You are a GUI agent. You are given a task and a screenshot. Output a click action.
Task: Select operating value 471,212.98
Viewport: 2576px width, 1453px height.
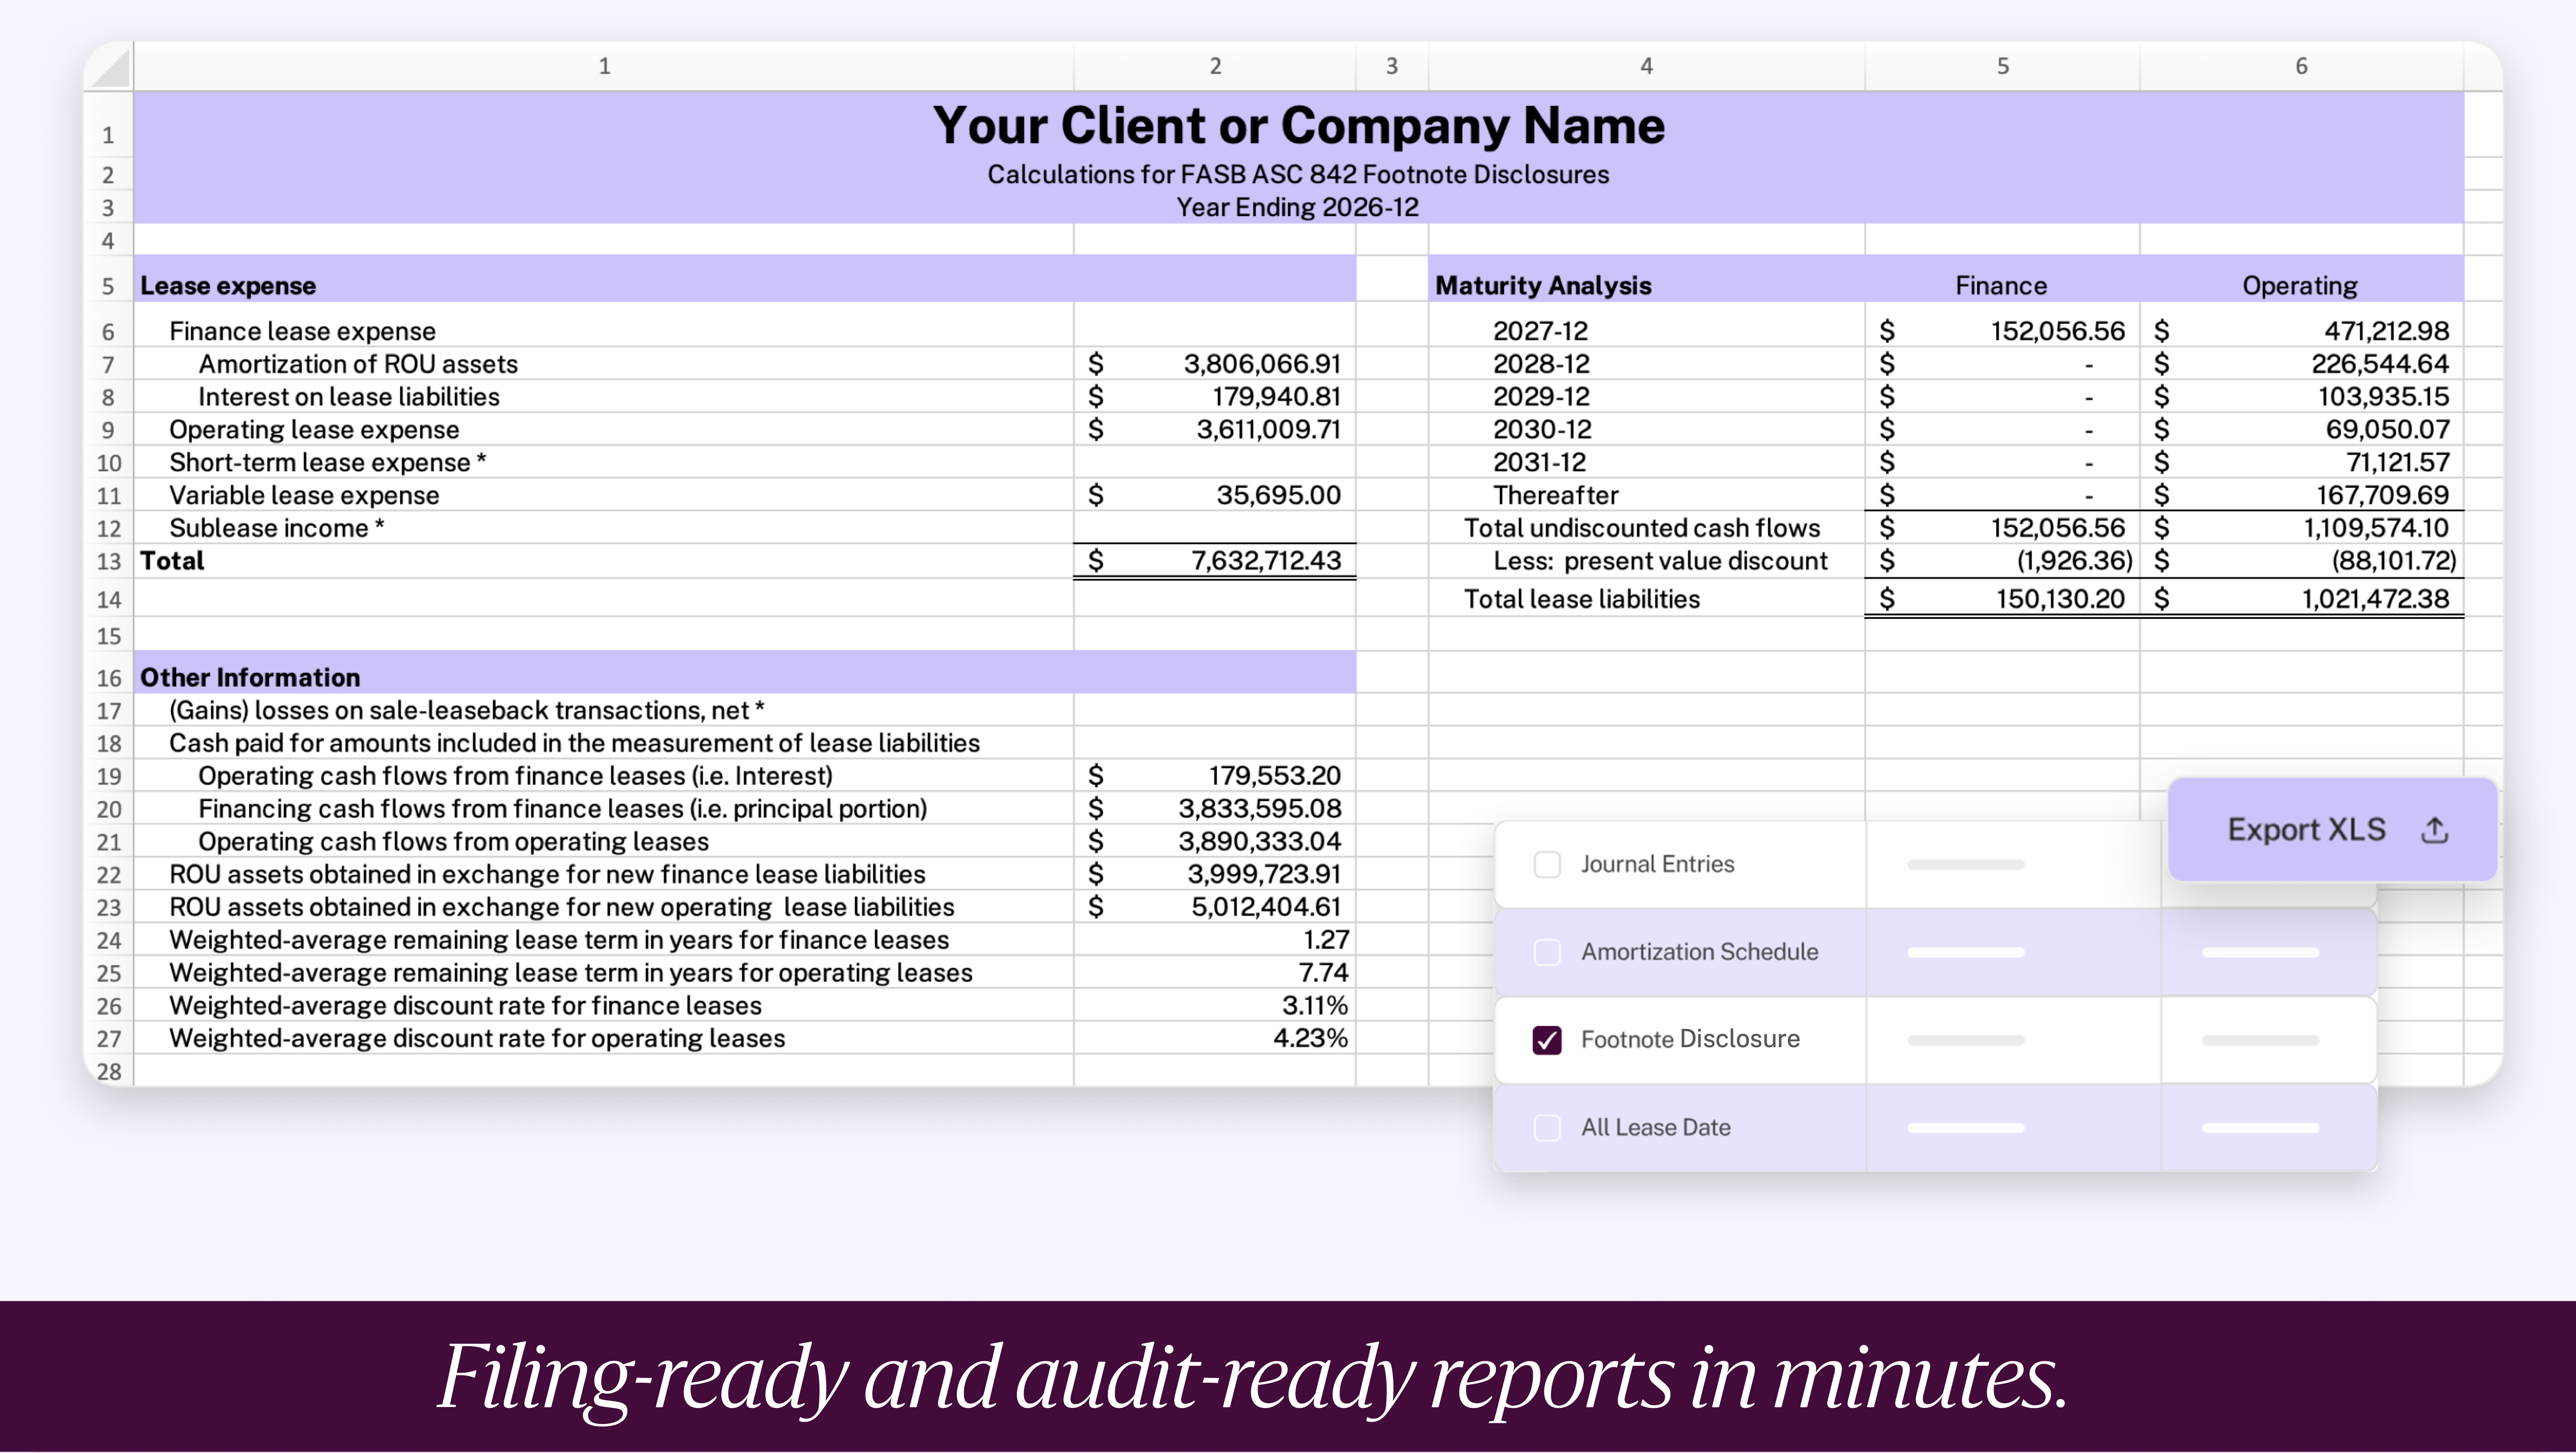pos(2386,331)
